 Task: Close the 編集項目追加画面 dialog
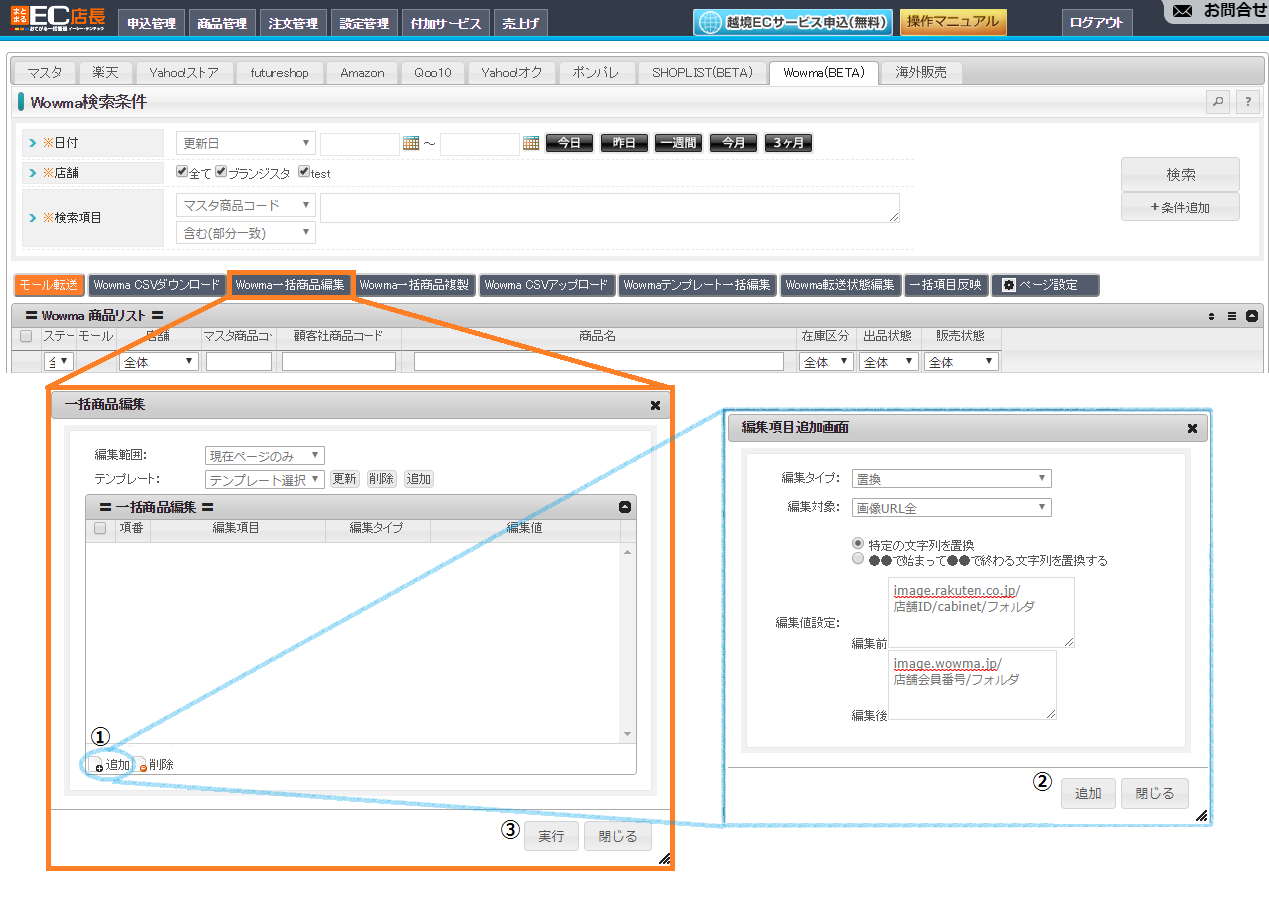click(x=1192, y=428)
